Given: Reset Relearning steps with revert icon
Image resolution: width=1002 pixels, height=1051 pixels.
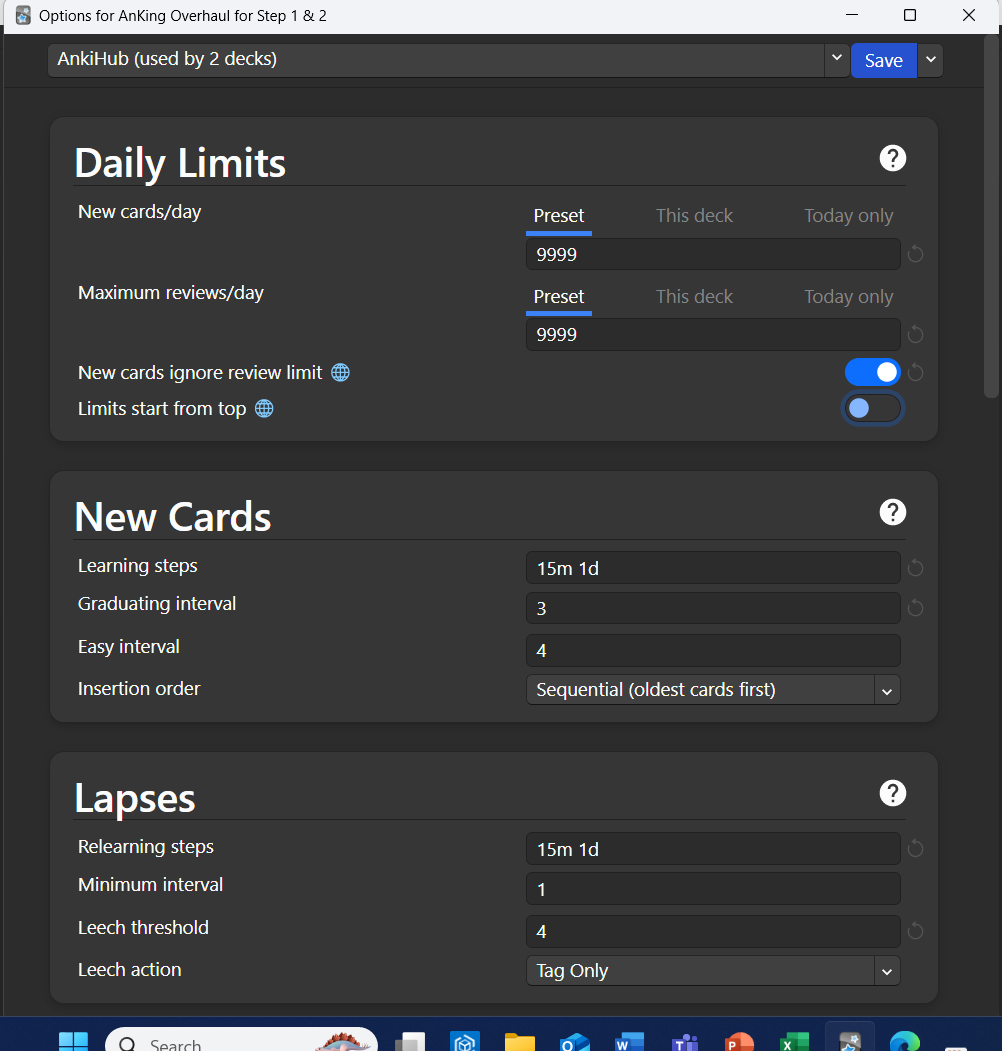Looking at the screenshot, I should pyautogui.click(x=915, y=849).
